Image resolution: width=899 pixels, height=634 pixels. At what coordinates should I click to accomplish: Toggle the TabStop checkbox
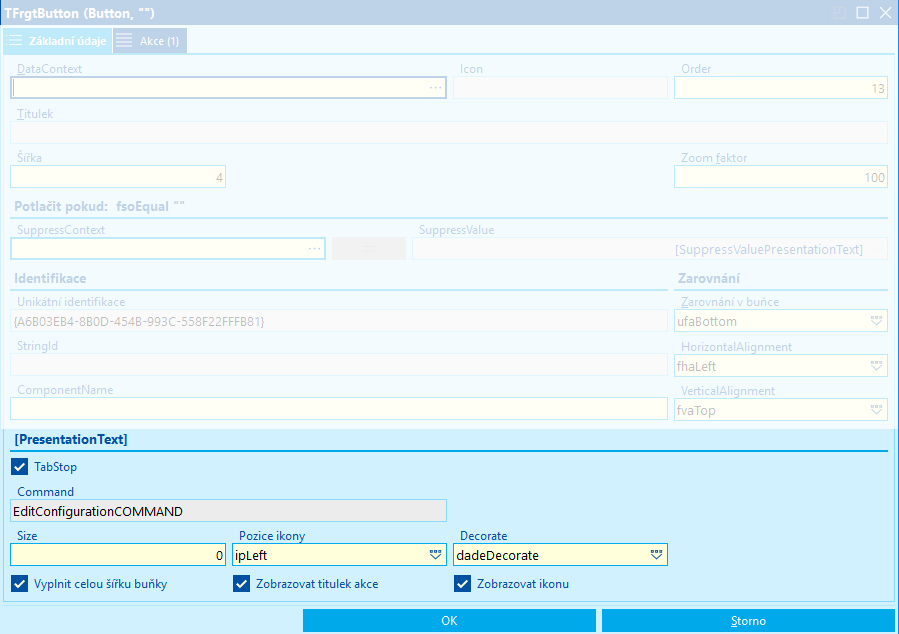tap(19, 467)
